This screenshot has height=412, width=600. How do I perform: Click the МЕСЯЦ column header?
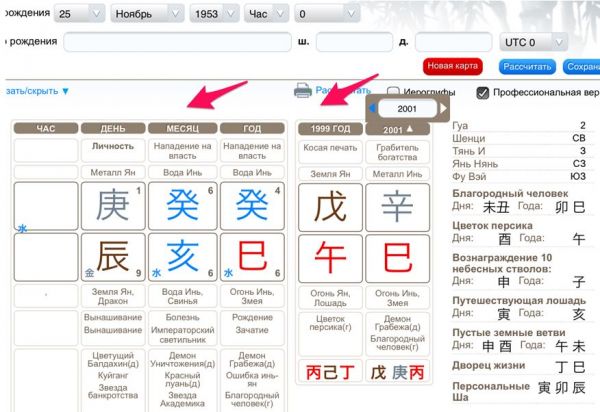pyautogui.click(x=181, y=128)
